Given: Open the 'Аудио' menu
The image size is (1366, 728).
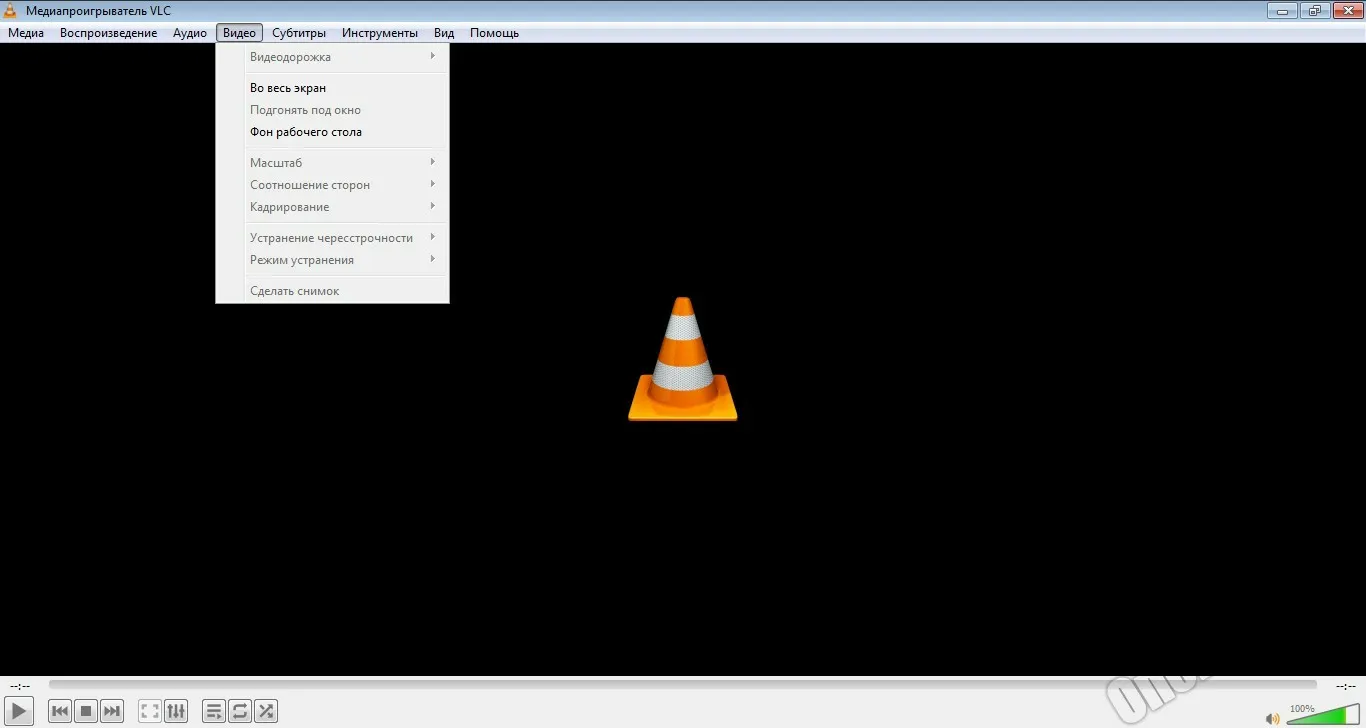Looking at the screenshot, I should (190, 33).
